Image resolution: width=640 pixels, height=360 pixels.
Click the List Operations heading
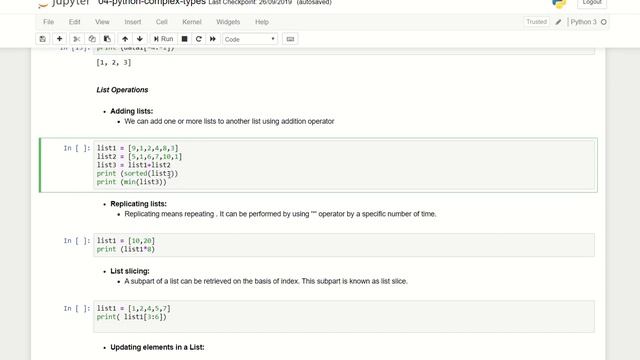tap(122, 90)
